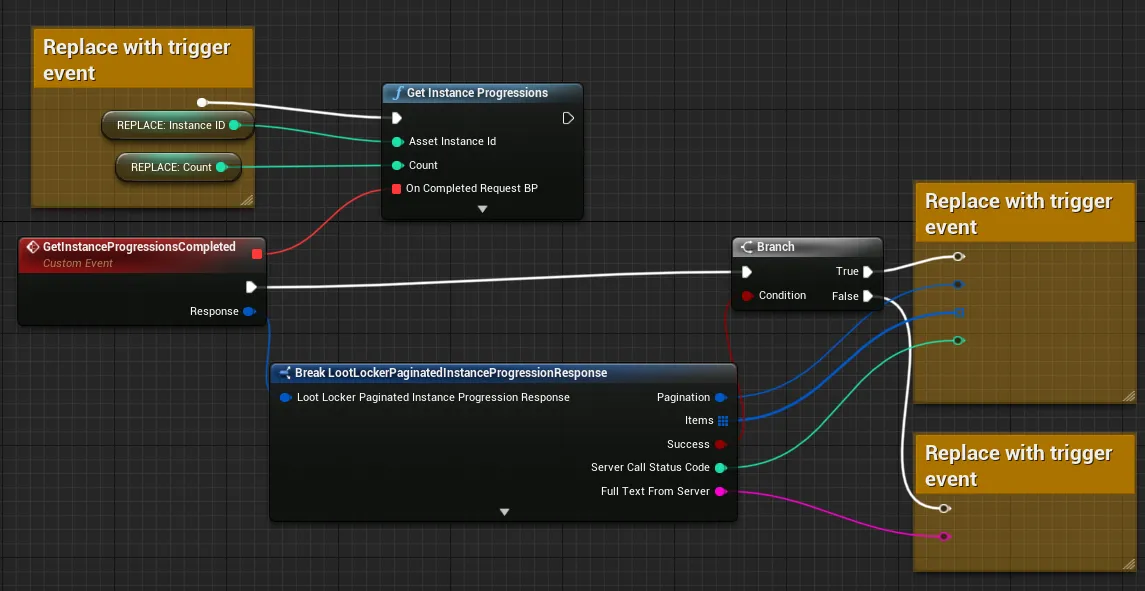This screenshot has width=1145, height=591.
Task: Click the REPLACE: Instance ID variable output pin
Action: [234, 125]
